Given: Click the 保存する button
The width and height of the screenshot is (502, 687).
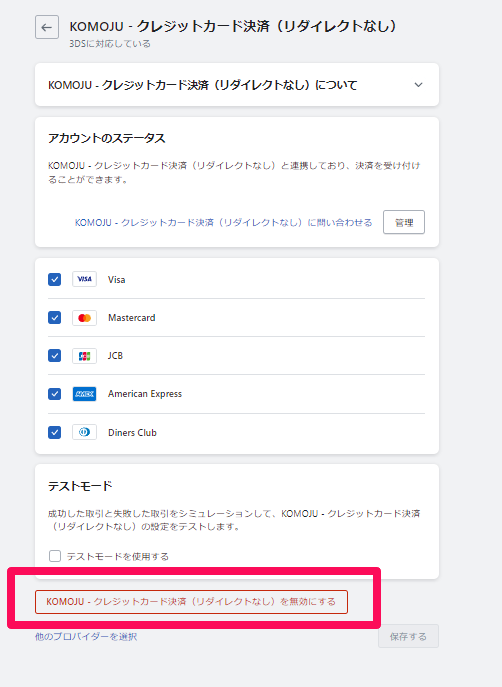Looking at the screenshot, I should pyautogui.click(x=408, y=636).
